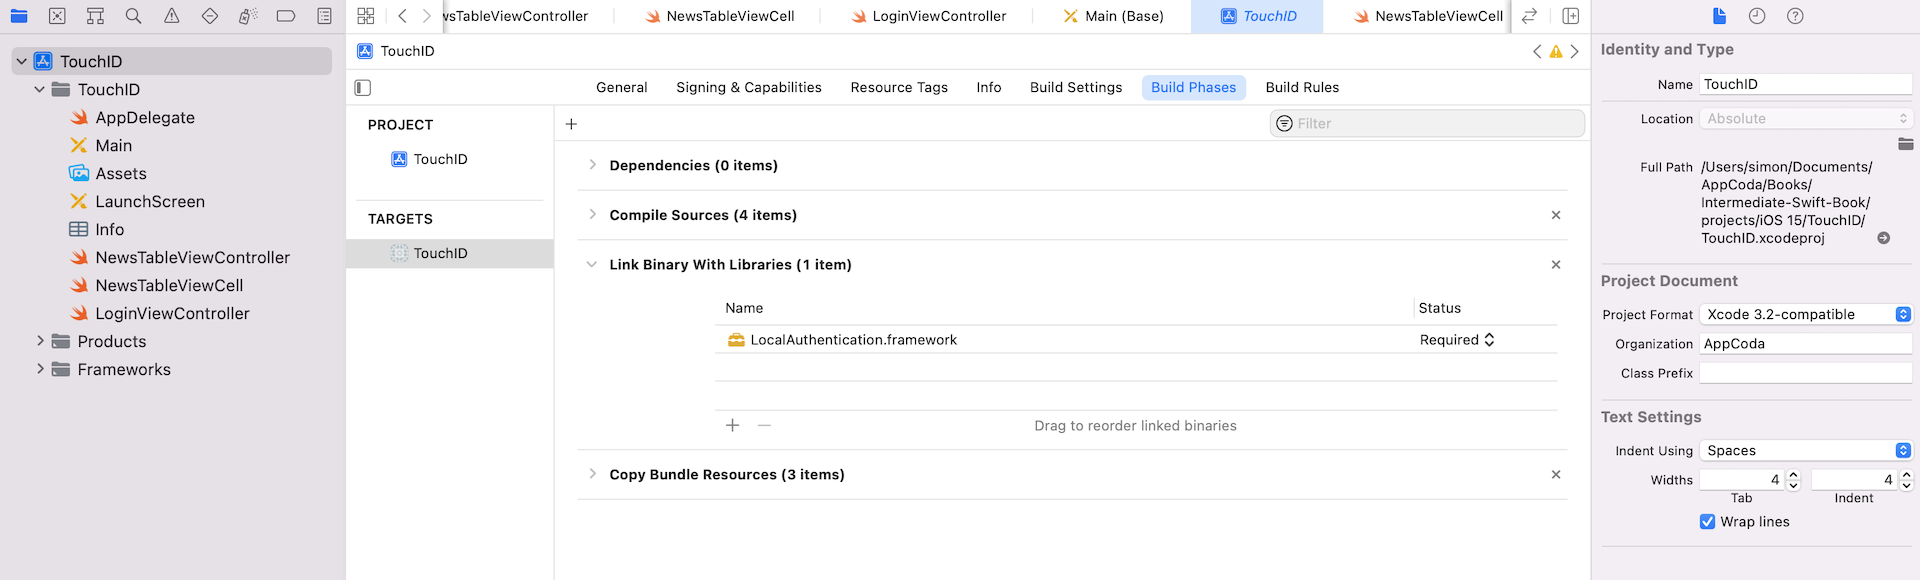The height and width of the screenshot is (580, 1920).
Task: Open the Required status popup for LocalAuthentication
Action: tap(1457, 340)
